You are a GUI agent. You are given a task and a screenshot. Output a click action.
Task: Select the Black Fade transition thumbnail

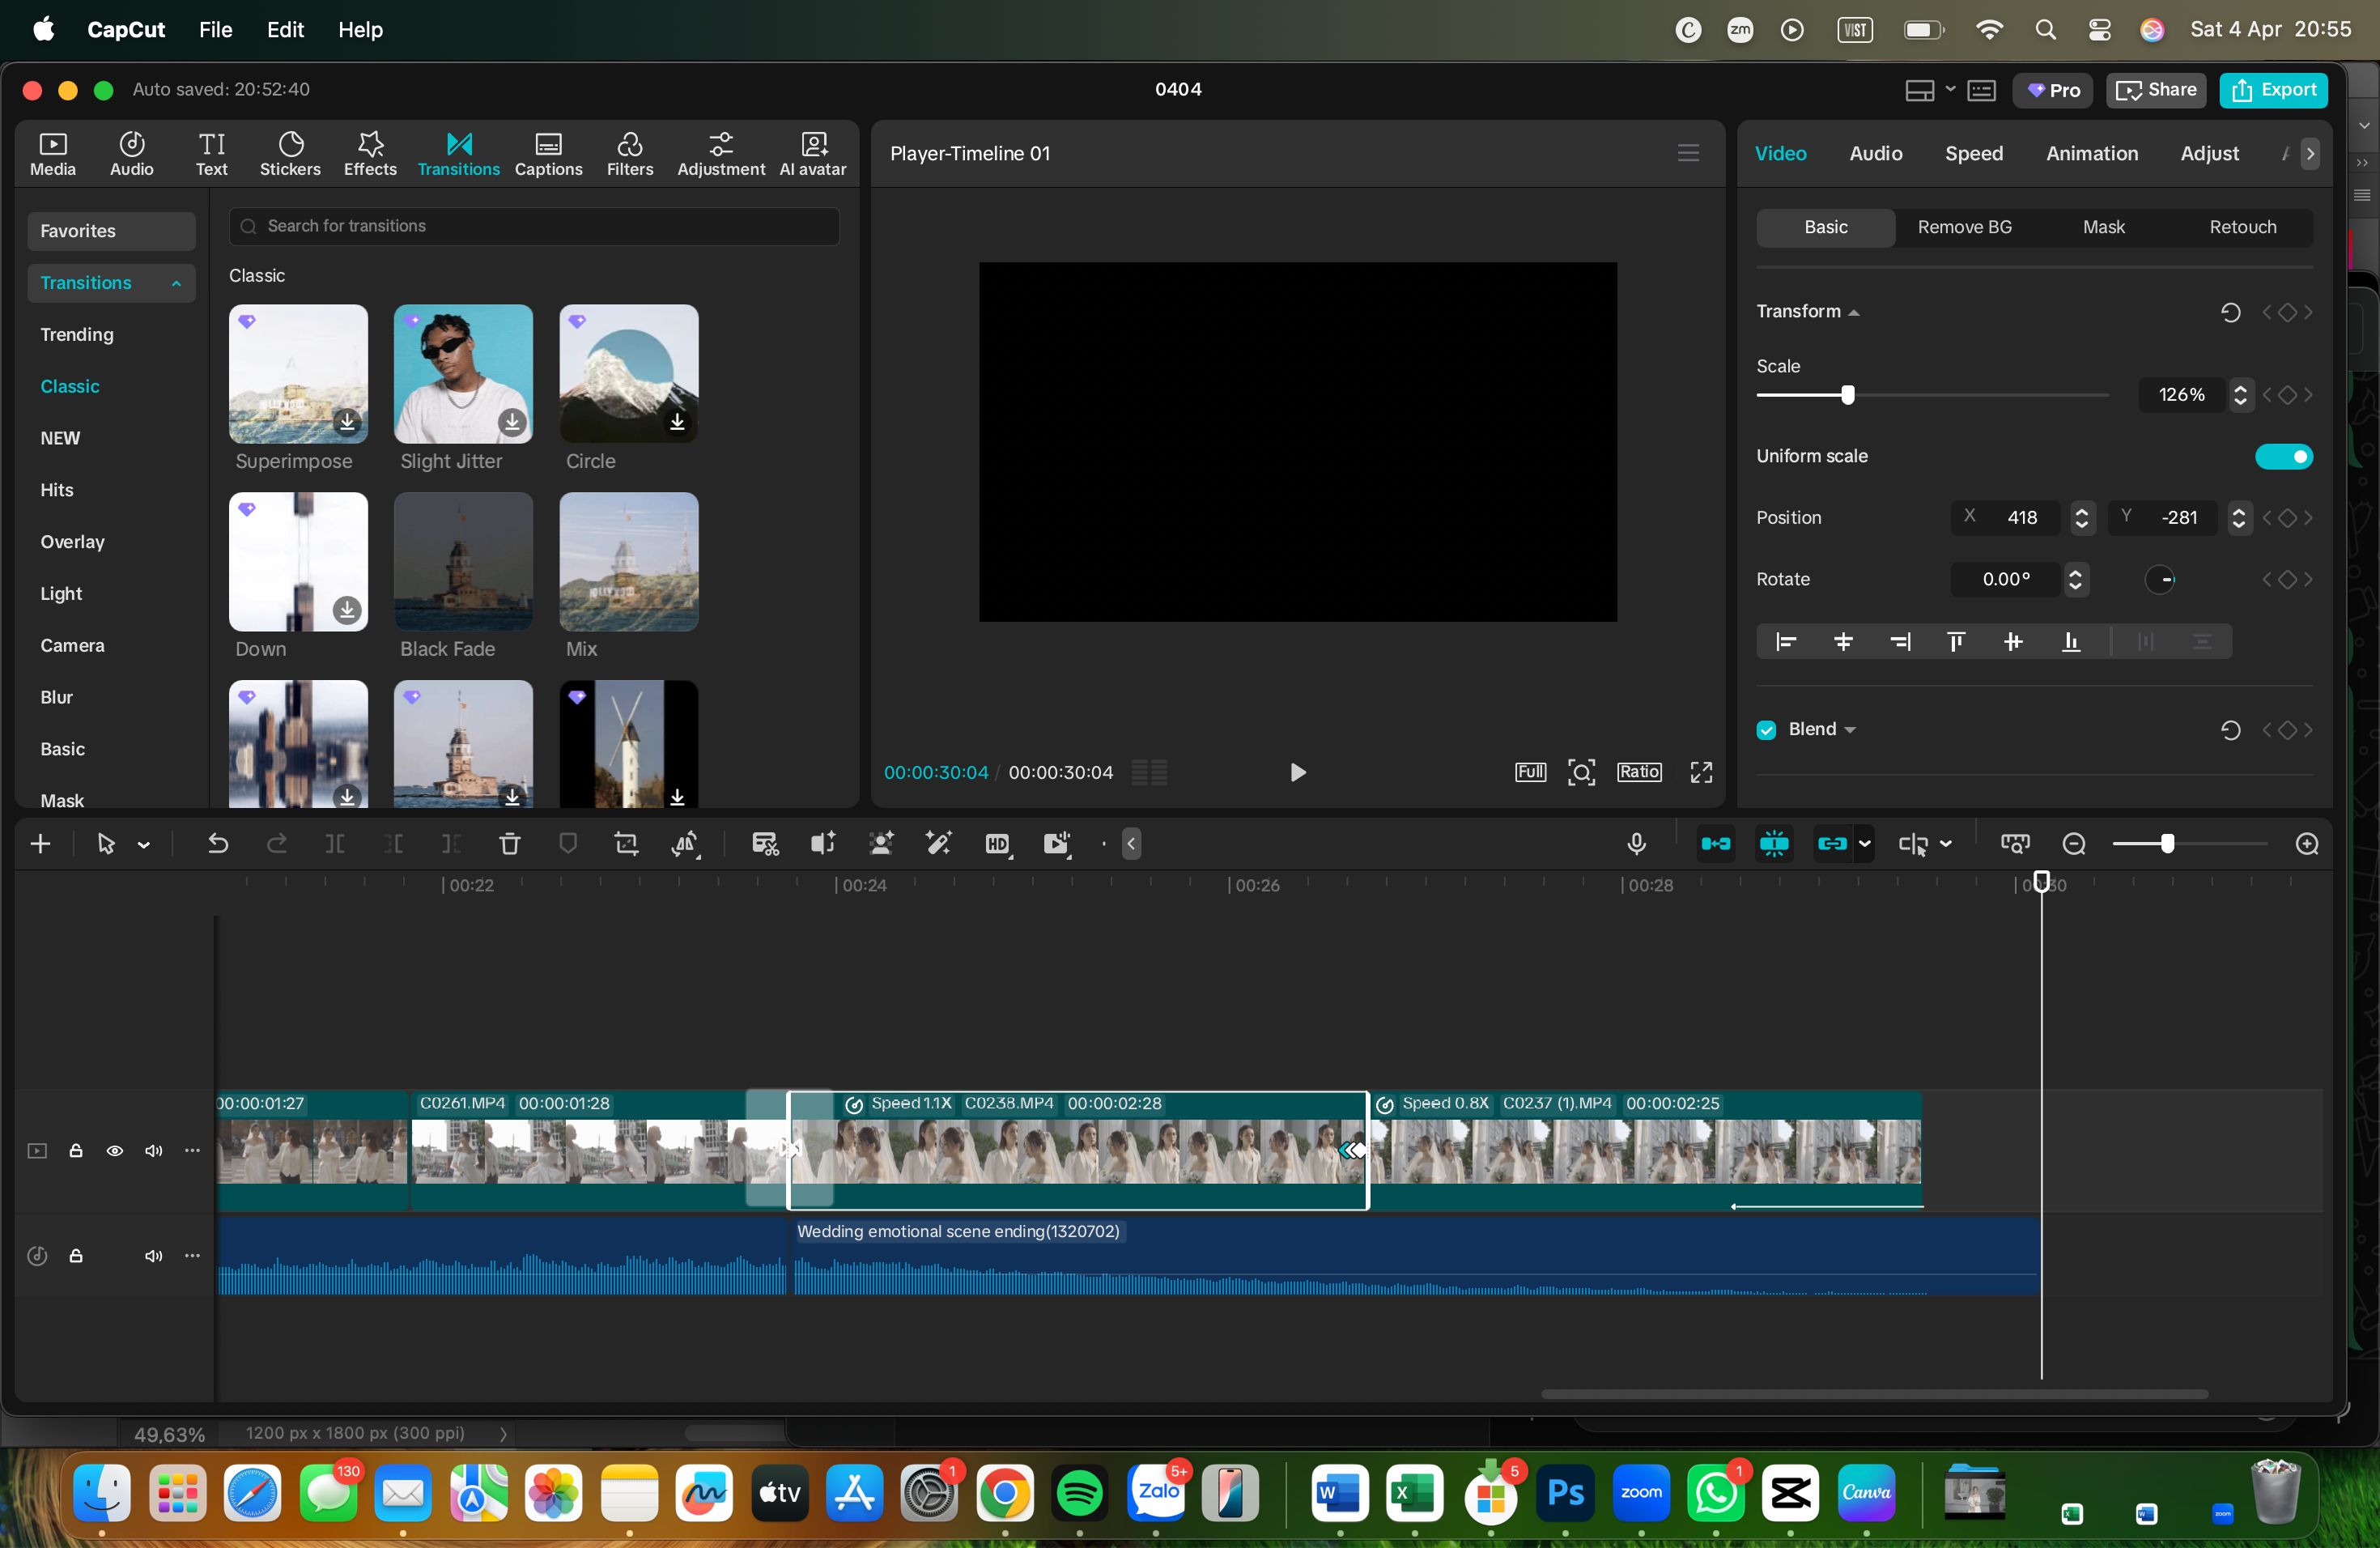(x=463, y=561)
